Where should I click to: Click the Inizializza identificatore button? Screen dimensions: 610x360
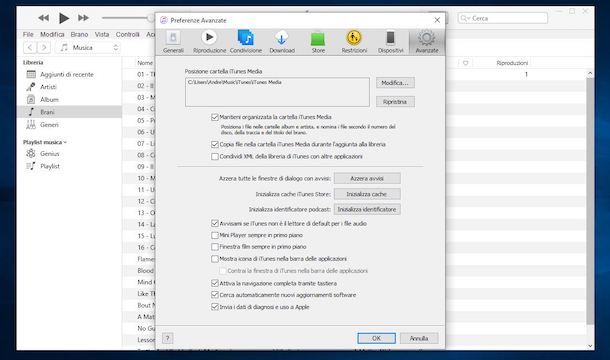[367, 209]
